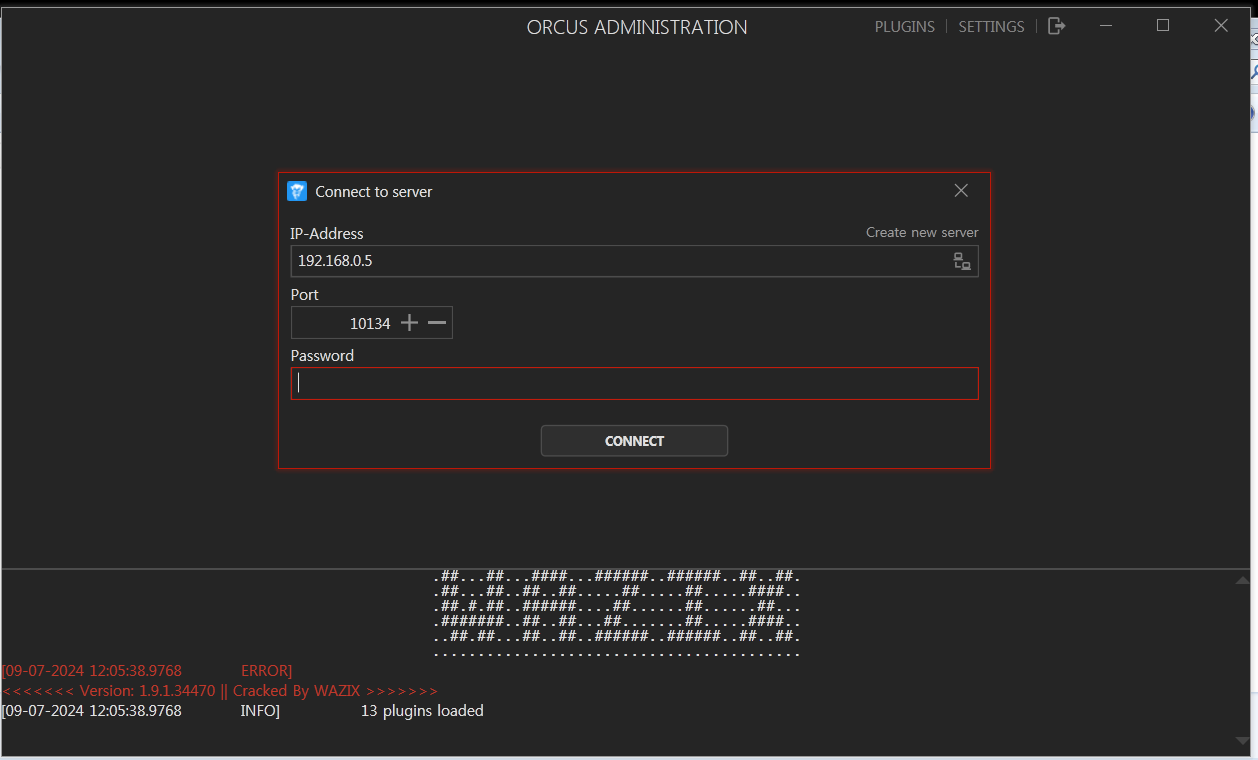Follow the Create new server link
Viewport: 1258px width, 760px height.
922,232
